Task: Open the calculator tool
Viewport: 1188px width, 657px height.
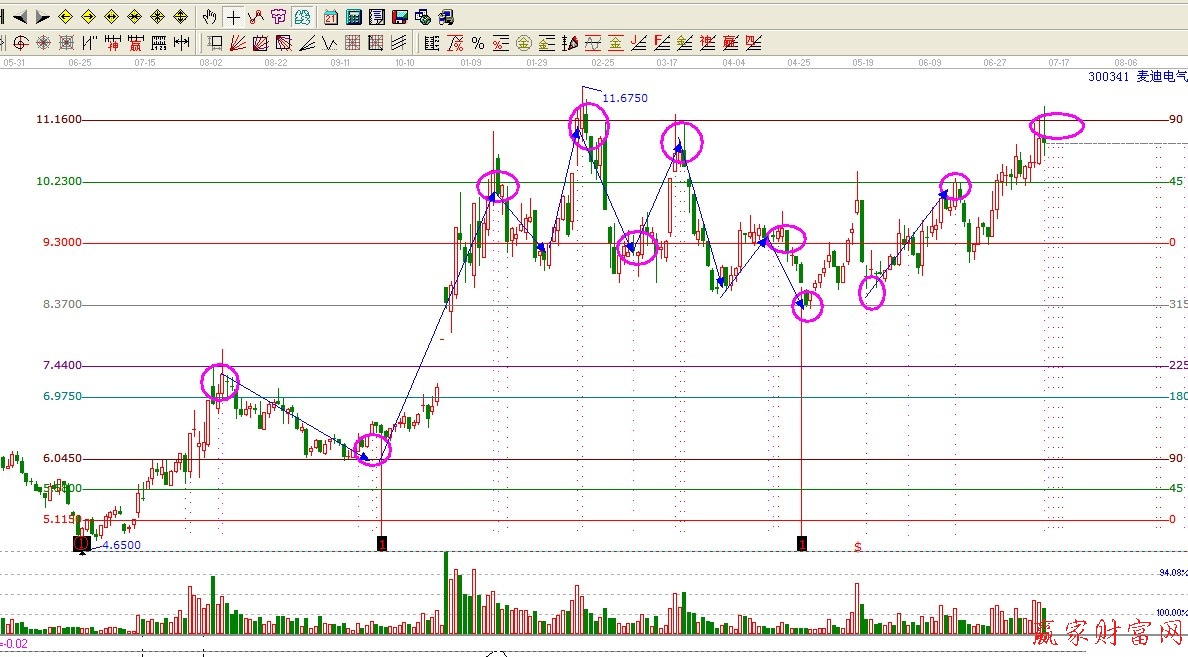Action: click(x=353, y=17)
